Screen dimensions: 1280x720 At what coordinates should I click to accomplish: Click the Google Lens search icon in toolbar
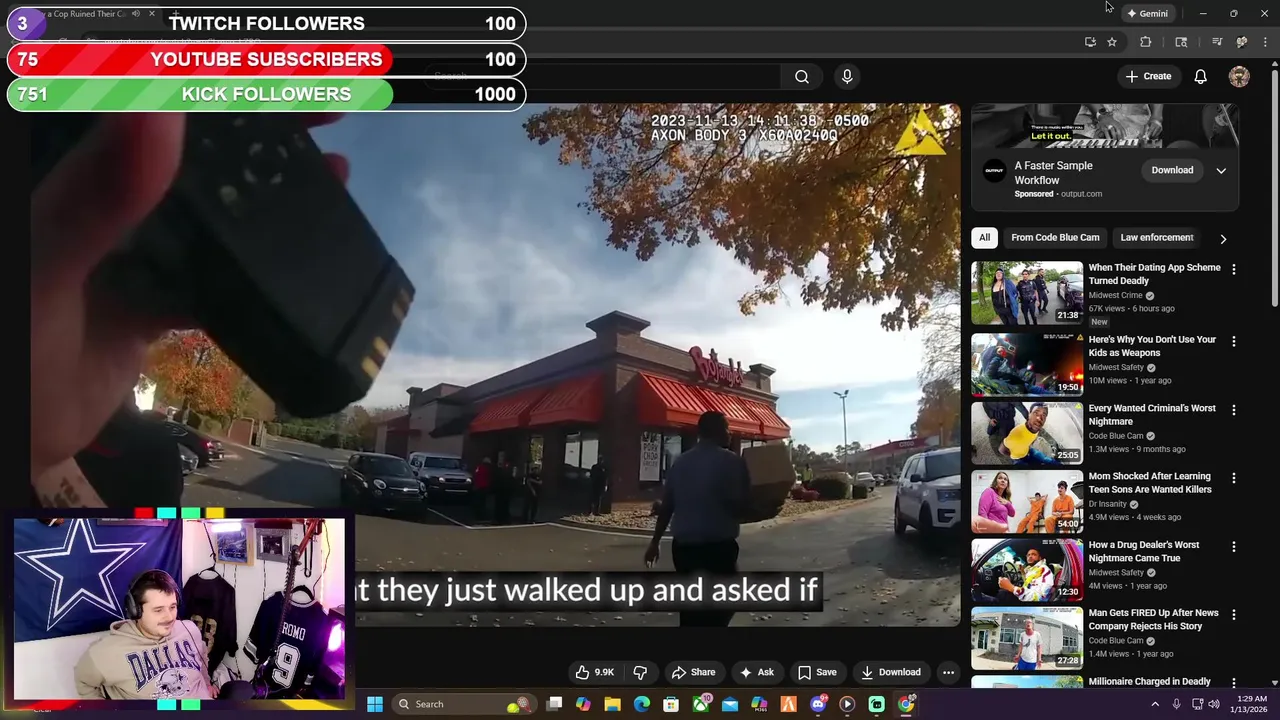point(1181,42)
